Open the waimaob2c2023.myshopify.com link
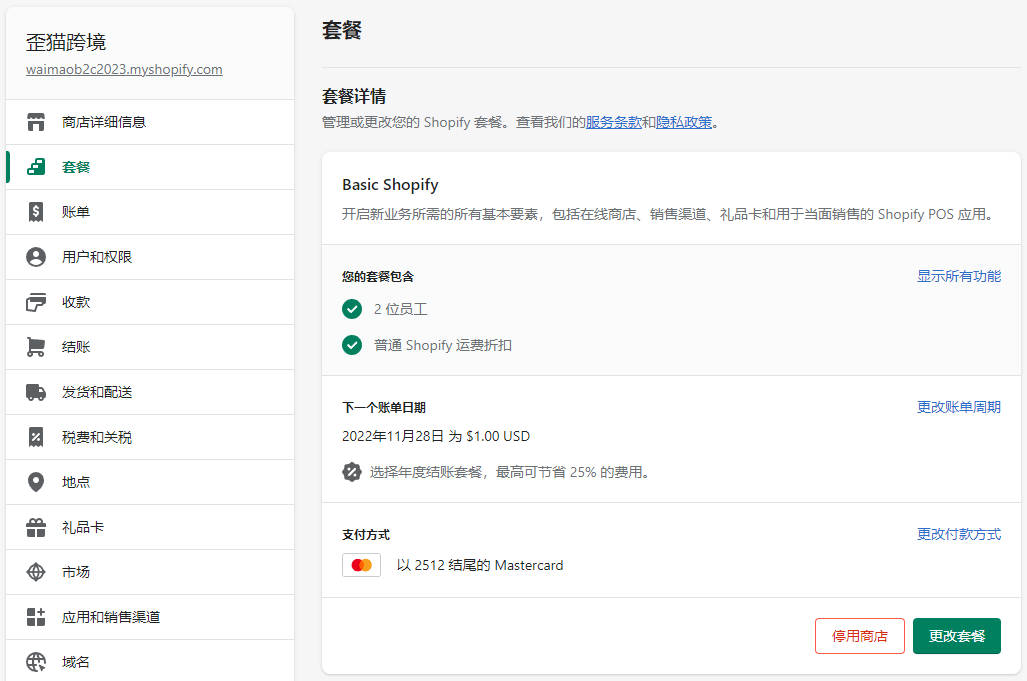 (124, 69)
